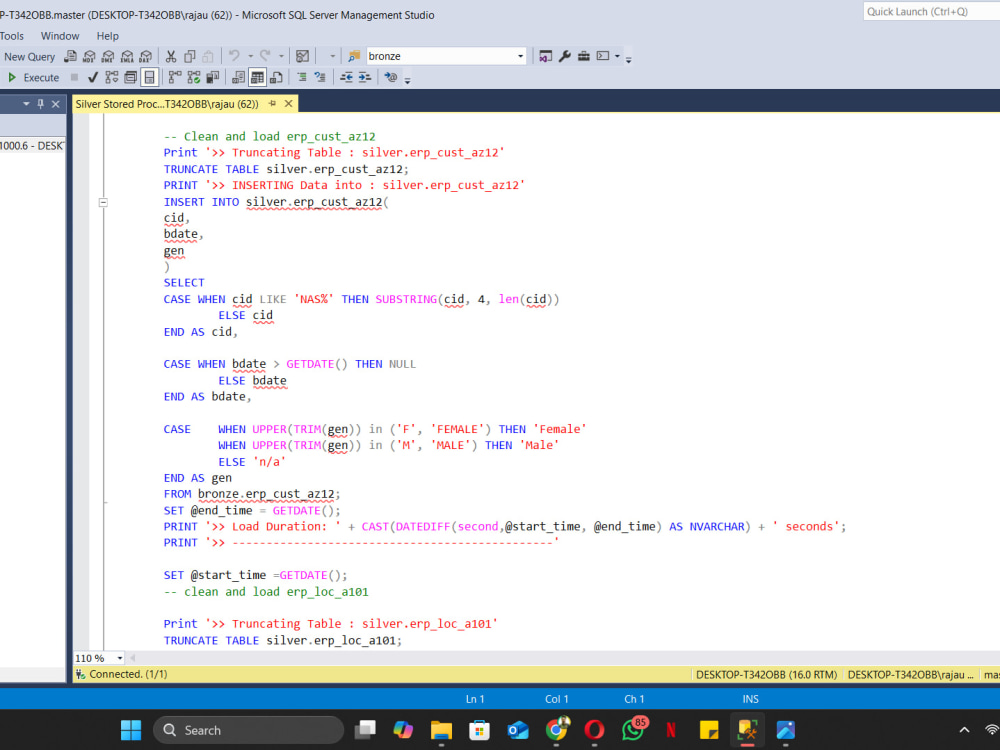Run the query with Execute

[x=34, y=77]
